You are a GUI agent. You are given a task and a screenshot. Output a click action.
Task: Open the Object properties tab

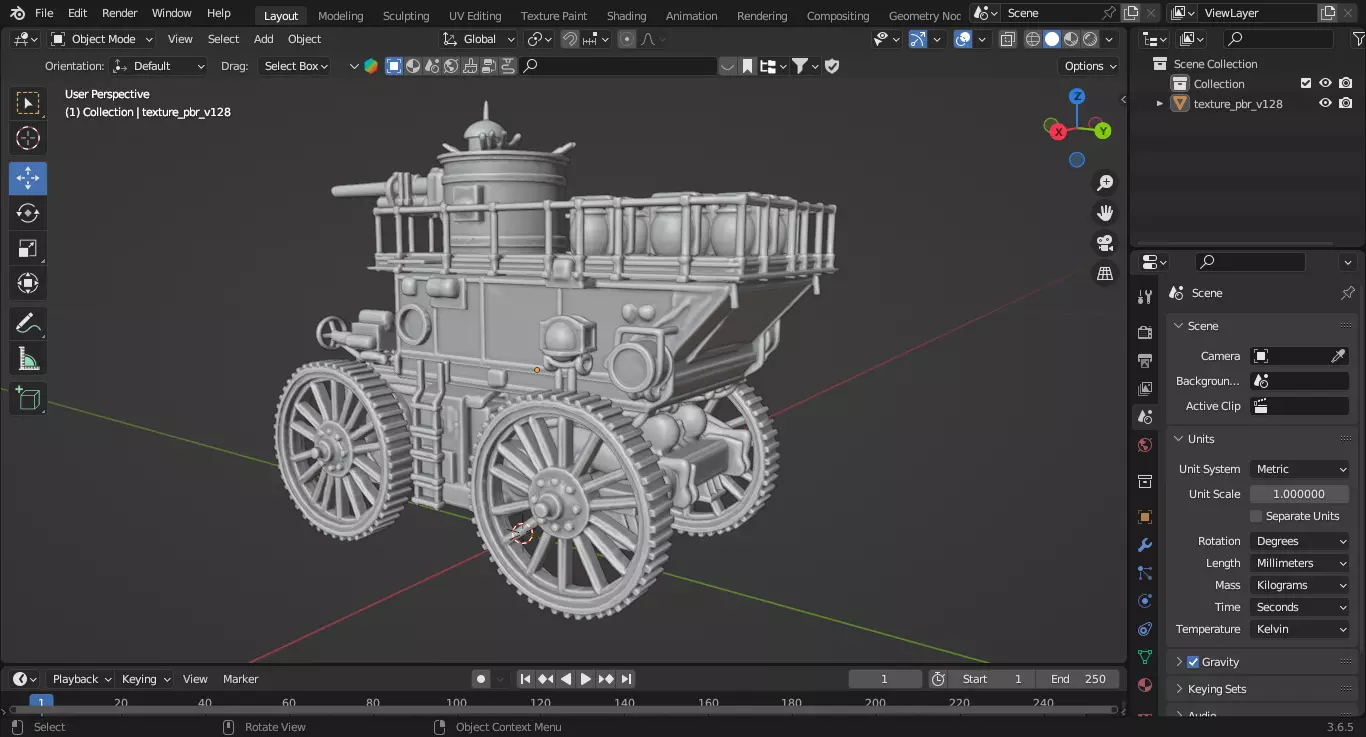click(1145, 517)
